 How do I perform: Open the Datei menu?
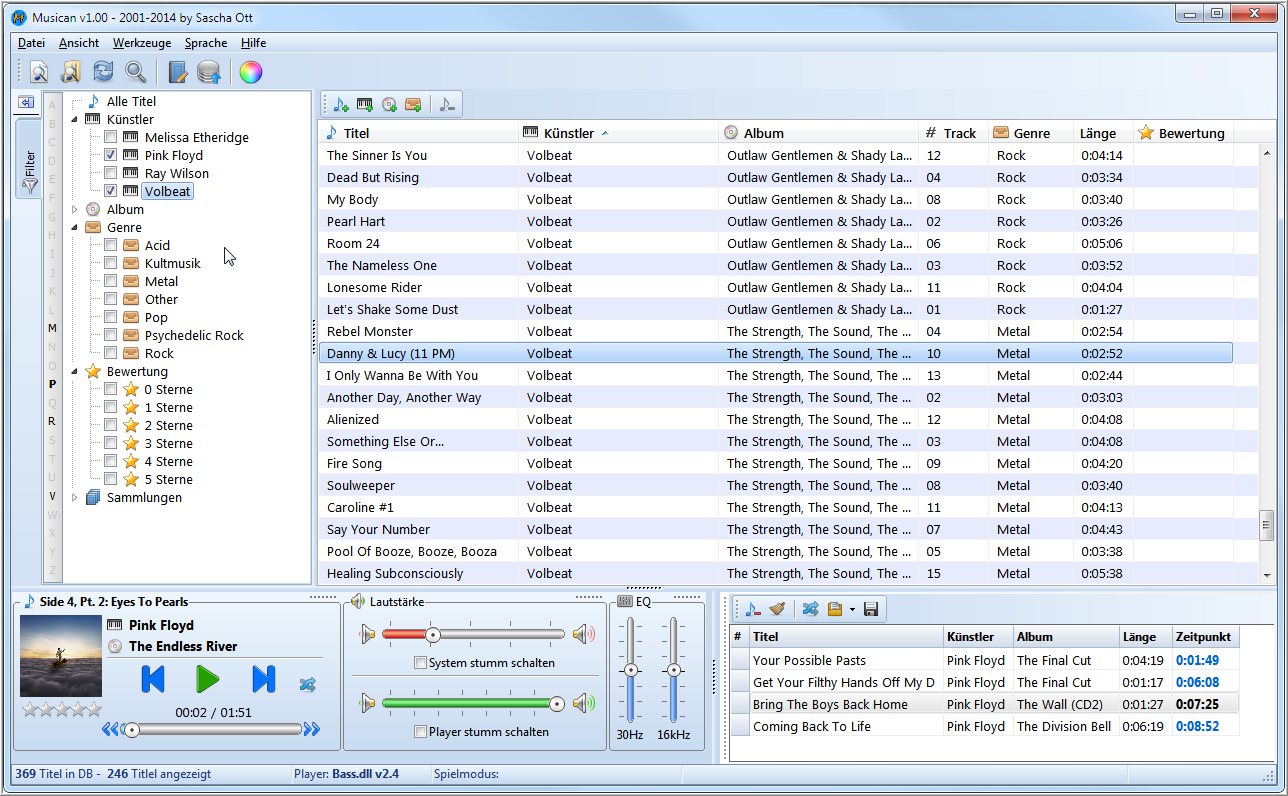pos(31,43)
